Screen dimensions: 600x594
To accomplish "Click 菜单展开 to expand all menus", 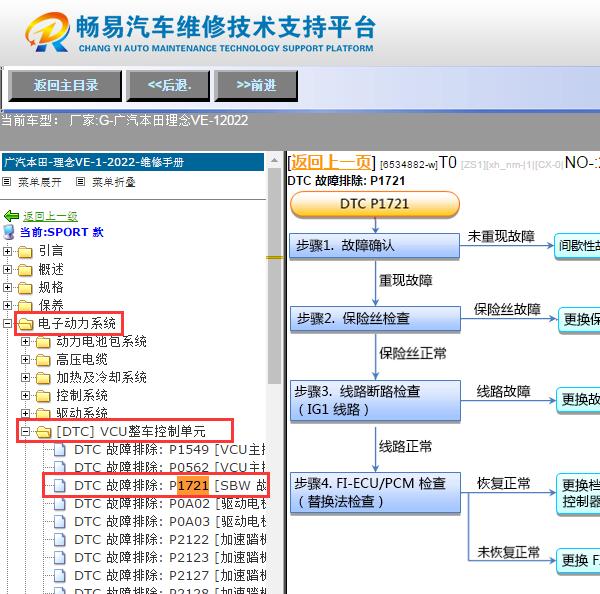I will click(x=40, y=182).
